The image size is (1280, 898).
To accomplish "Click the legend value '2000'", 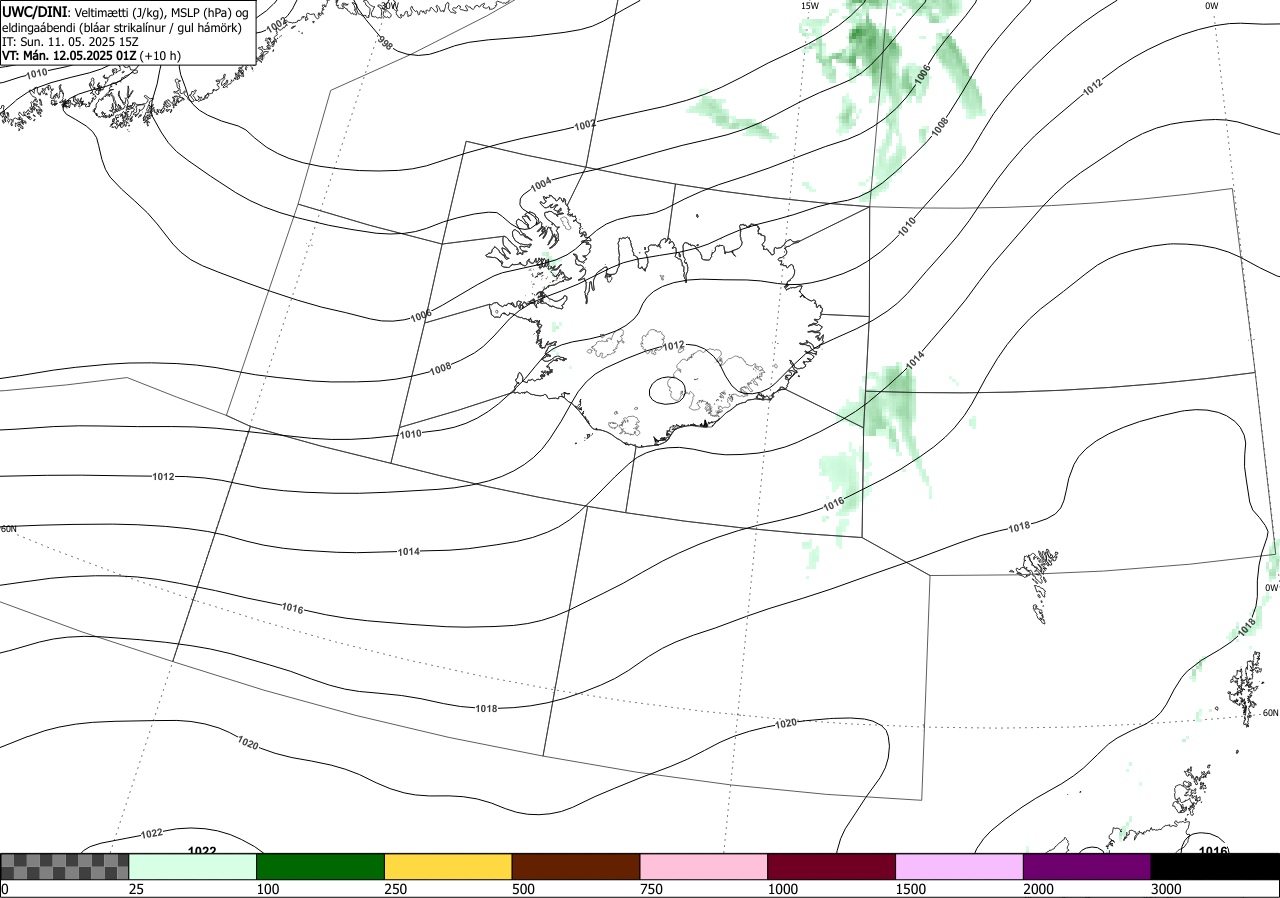I will click(1038, 889).
